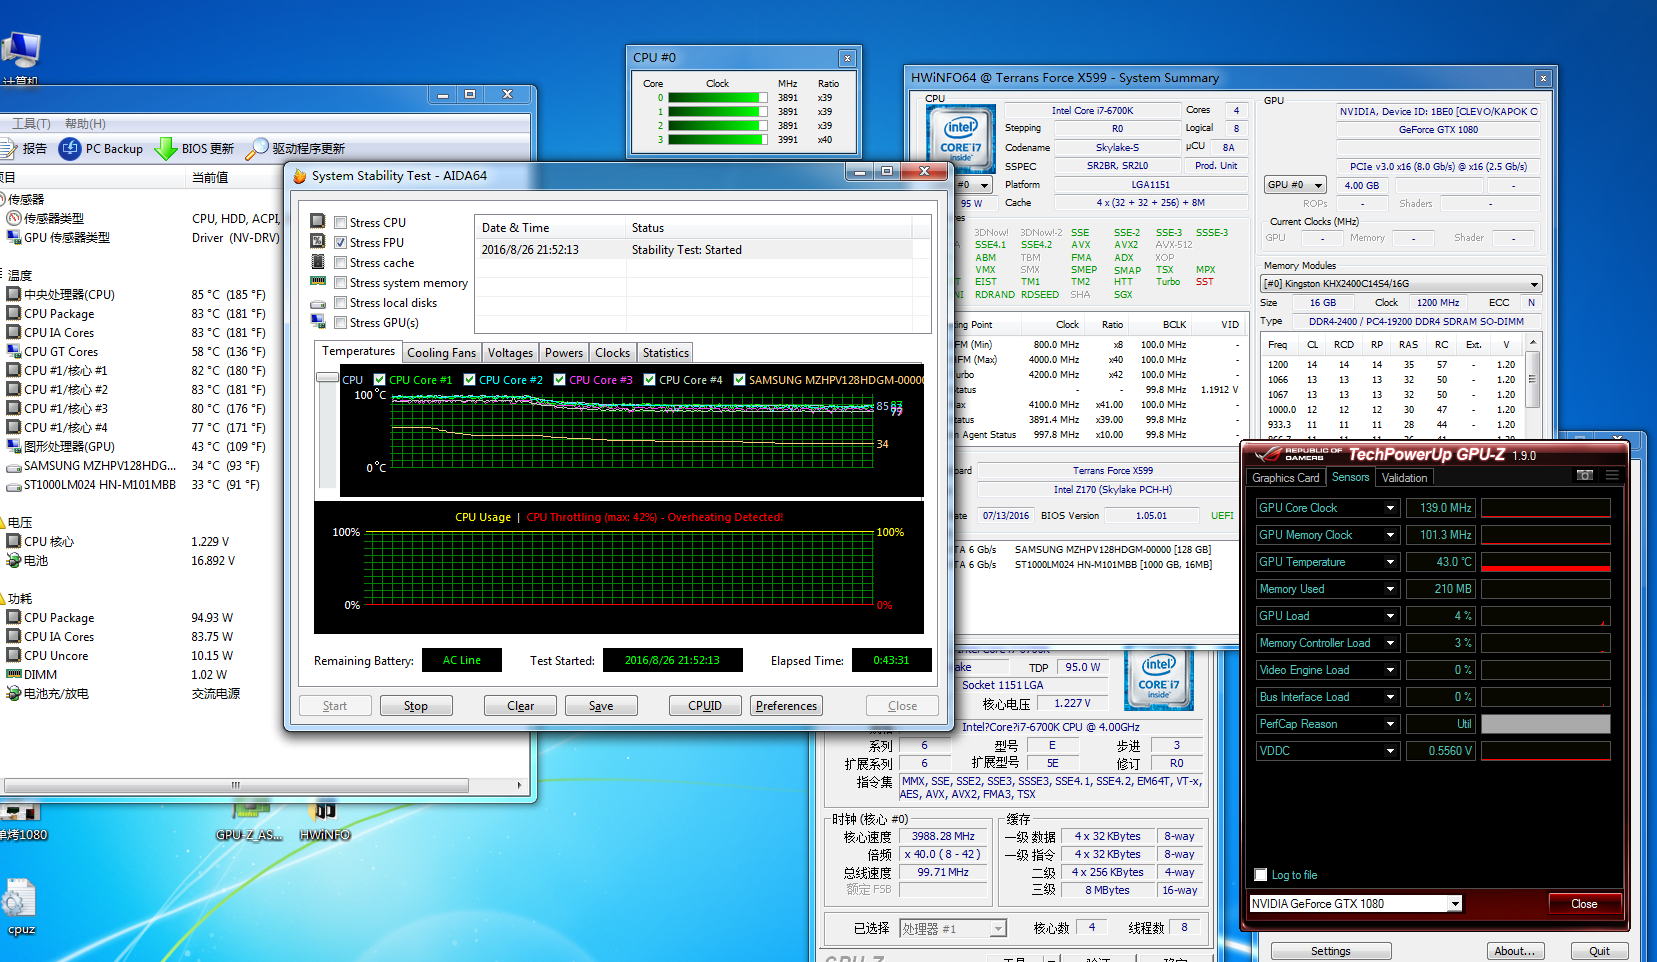Screen dimensions: 1657x962
Task: Click the Clear button in AIDA64
Action: (x=520, y=706)
